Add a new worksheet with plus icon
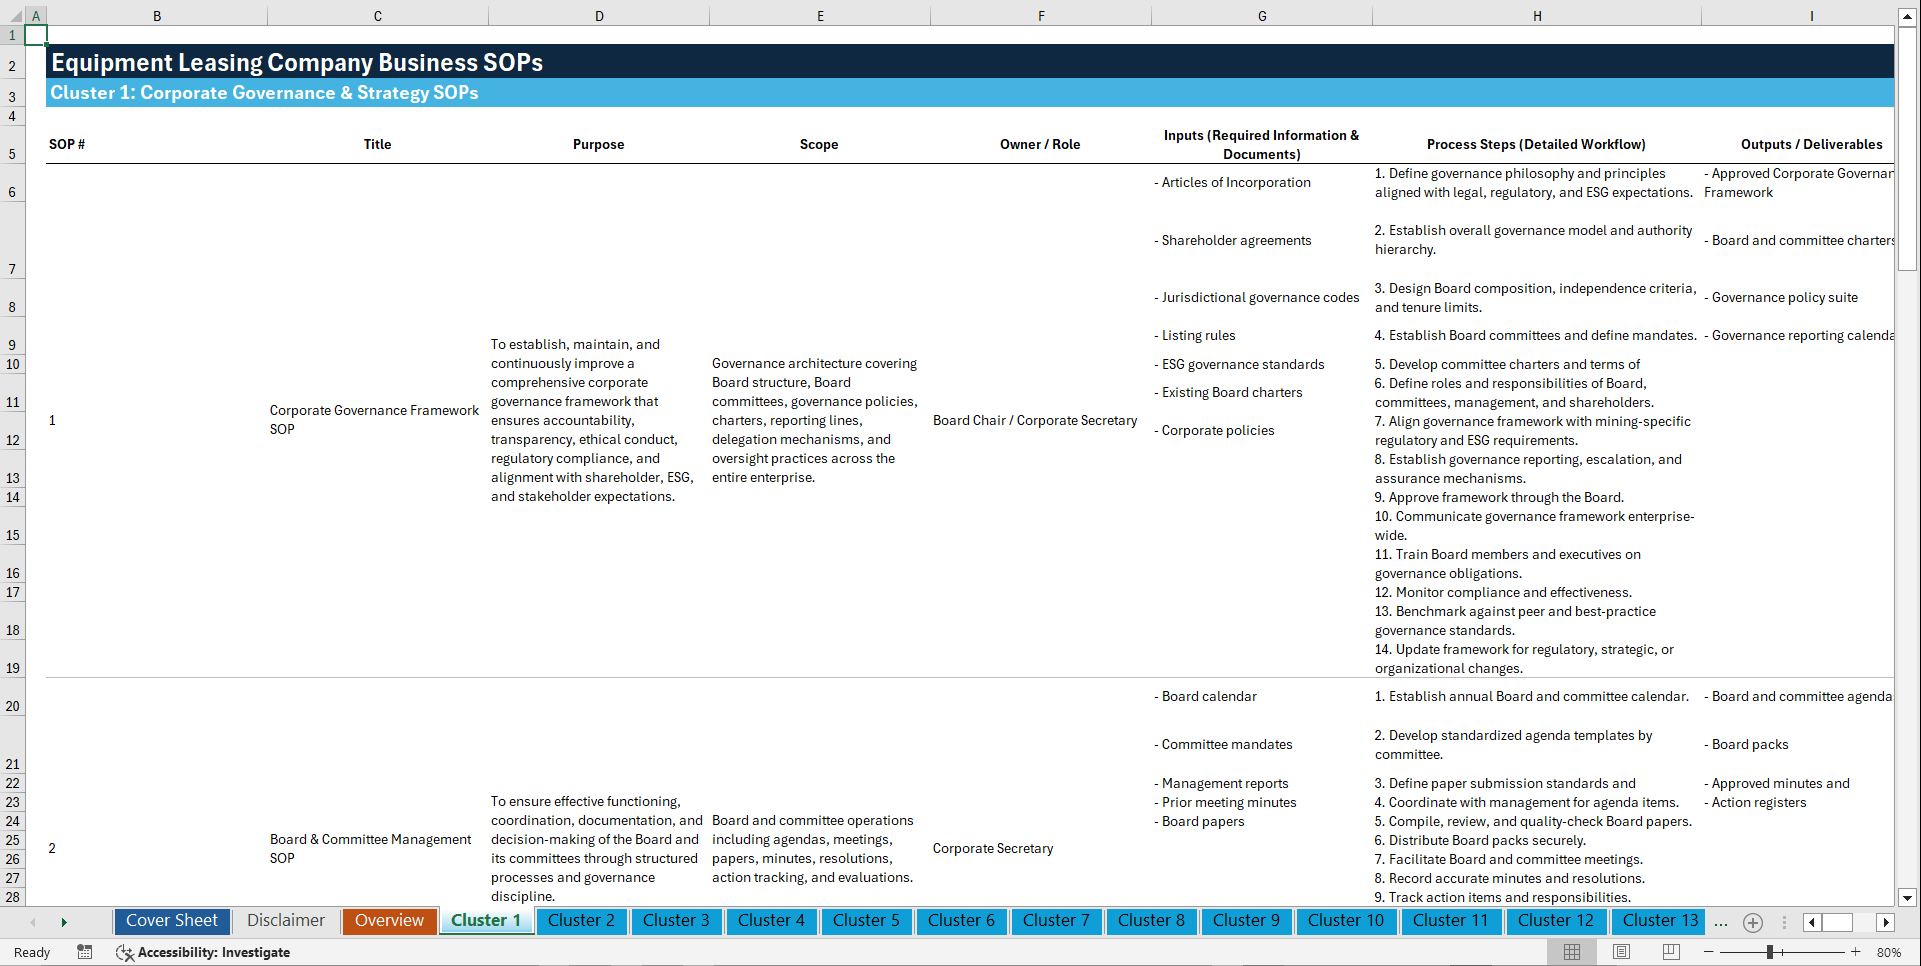The image size is (1921, 966). pyautogui.click(x=1753, y=922)
